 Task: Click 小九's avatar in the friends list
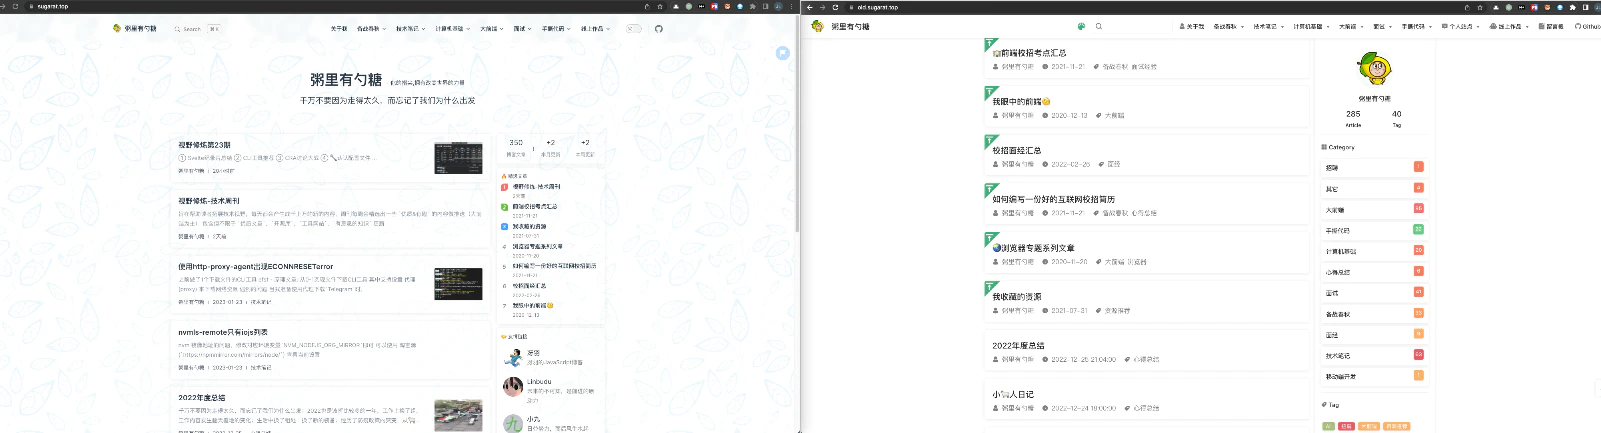pos(513,424)
